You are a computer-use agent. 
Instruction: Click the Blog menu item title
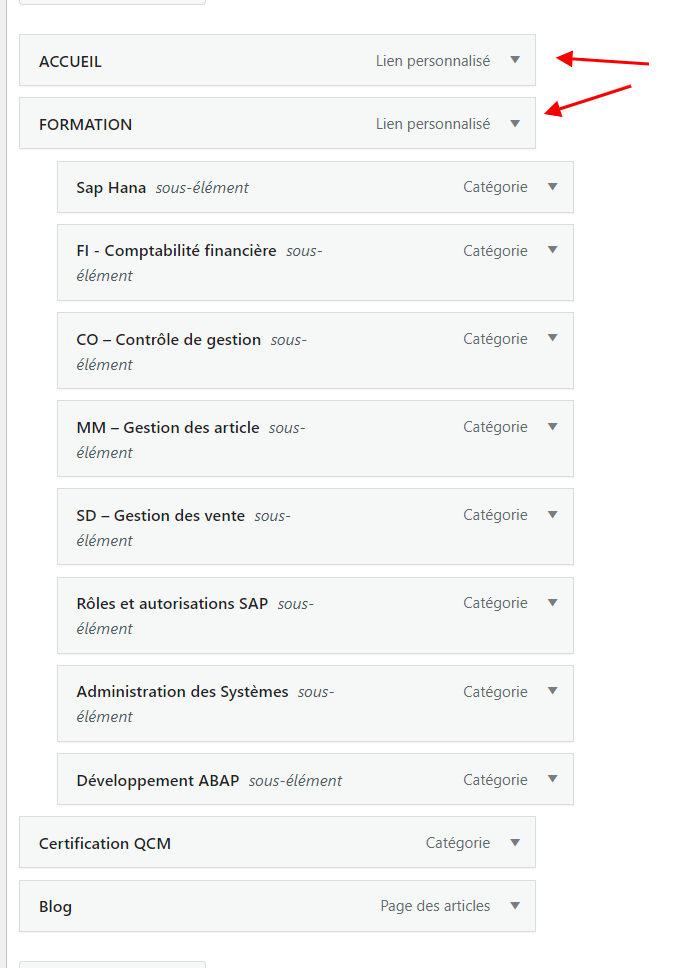pos(56,907)
